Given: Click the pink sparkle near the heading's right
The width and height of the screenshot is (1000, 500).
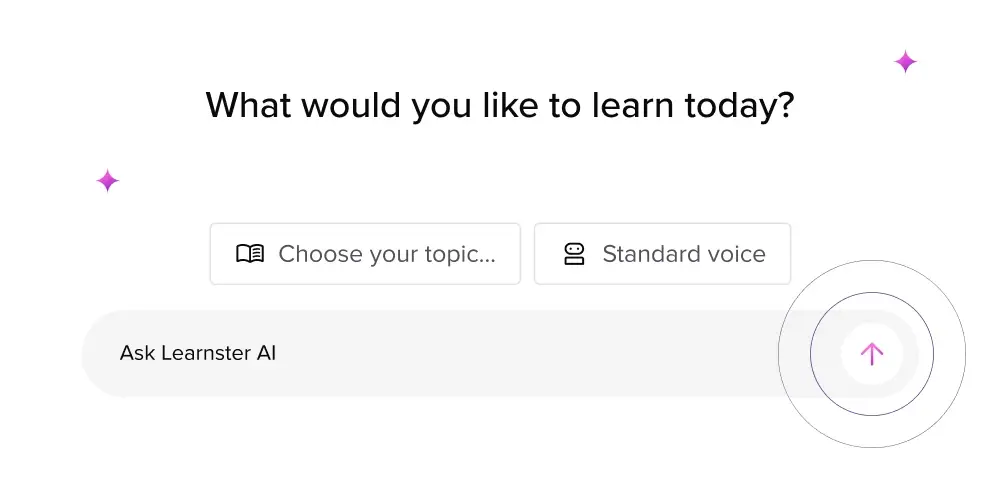Looking at the screenshot, I should pyautogui.click(x=905, y=62).
